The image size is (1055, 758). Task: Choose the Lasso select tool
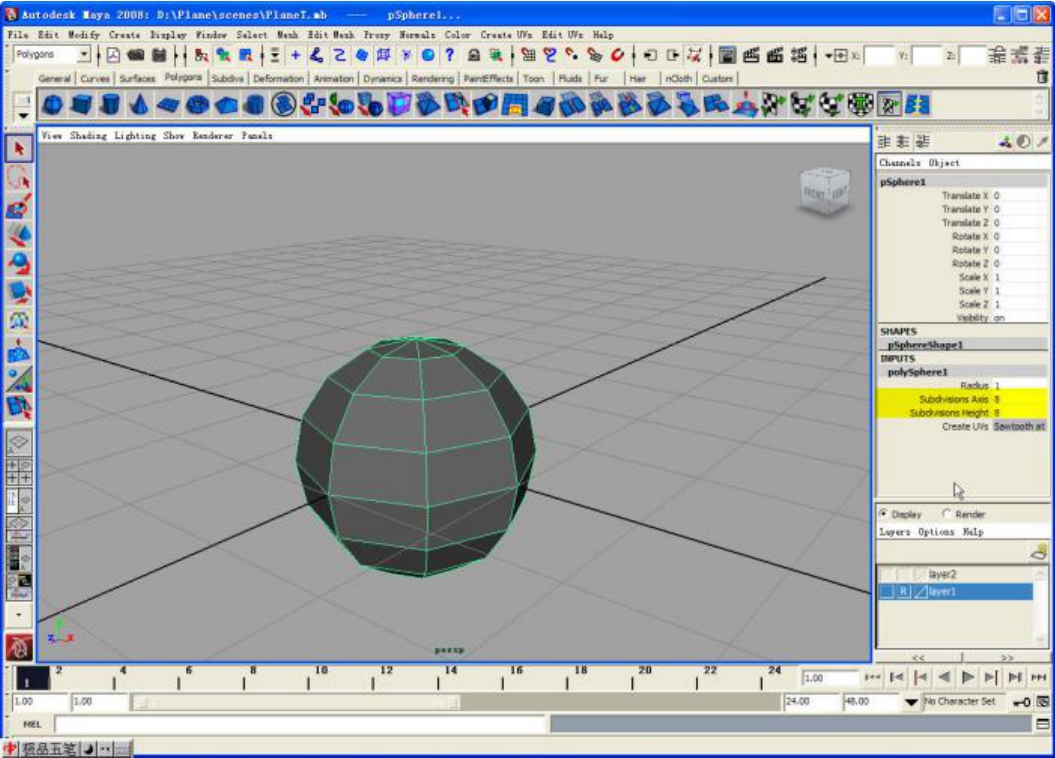(x=19, y=178)
